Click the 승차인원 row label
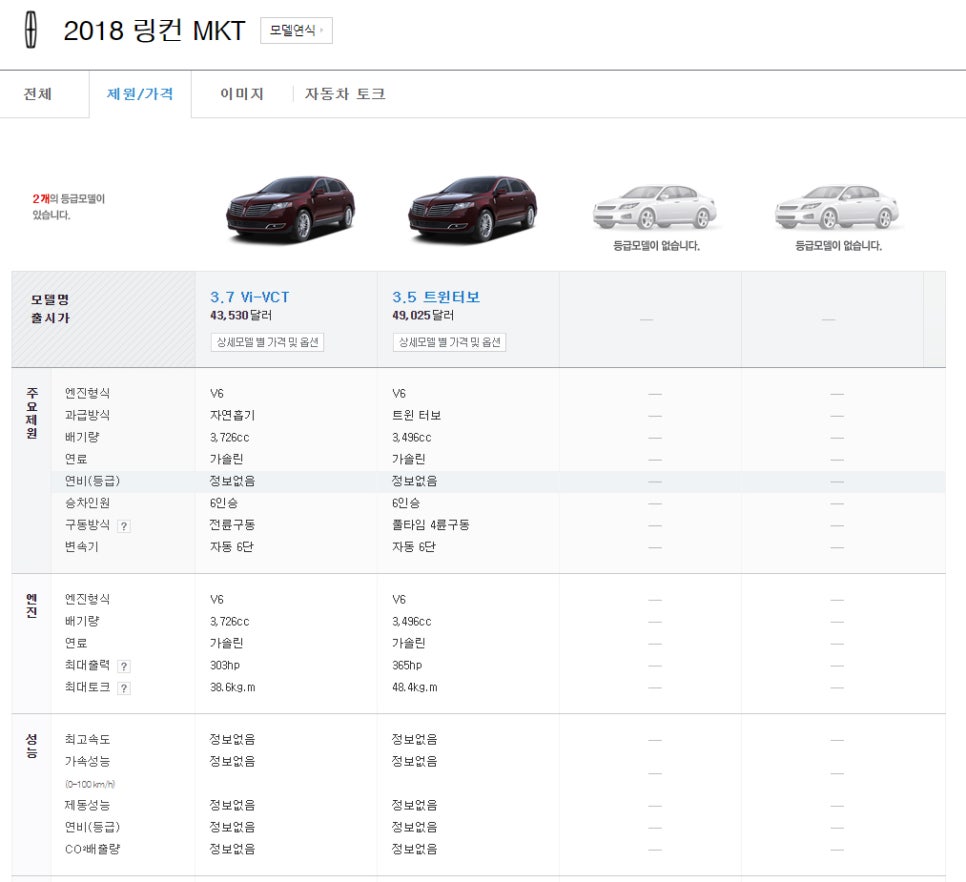The width and height of the screenshot is (966, 882). click(x=87, y=503)
